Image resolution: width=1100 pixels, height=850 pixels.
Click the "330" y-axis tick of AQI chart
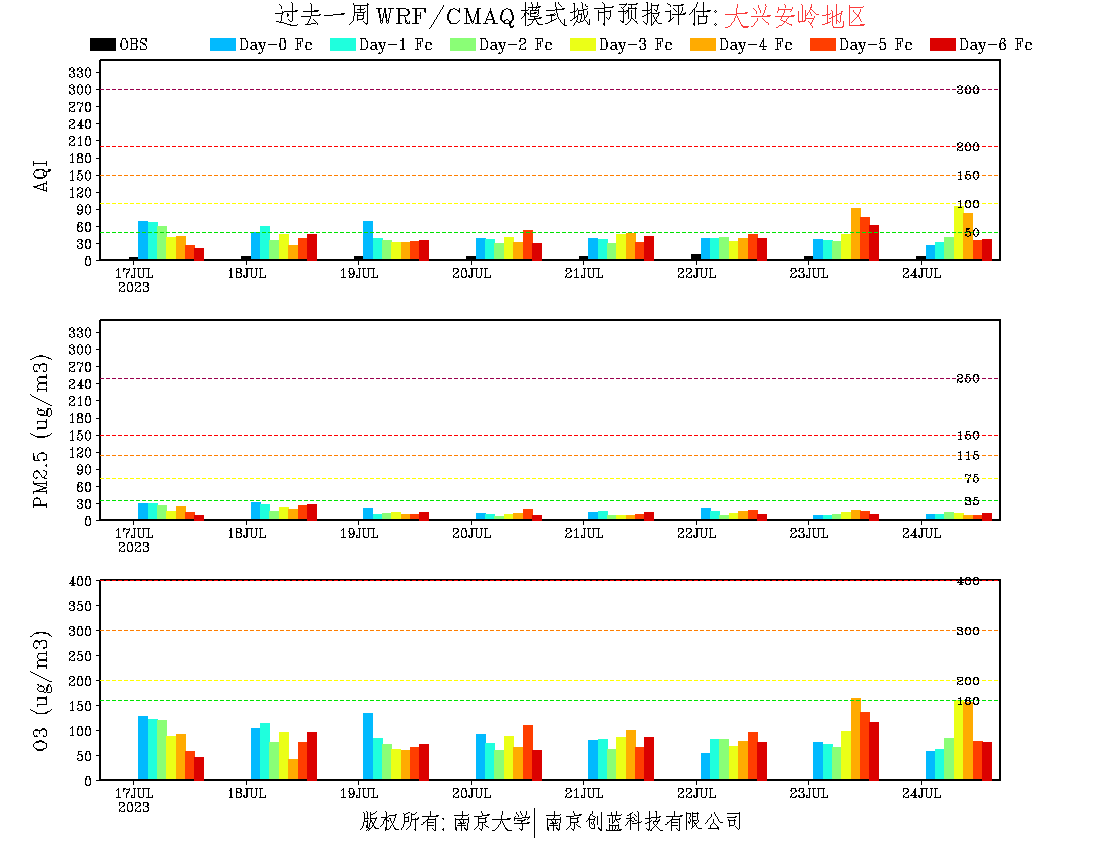[x=80, y=73]
